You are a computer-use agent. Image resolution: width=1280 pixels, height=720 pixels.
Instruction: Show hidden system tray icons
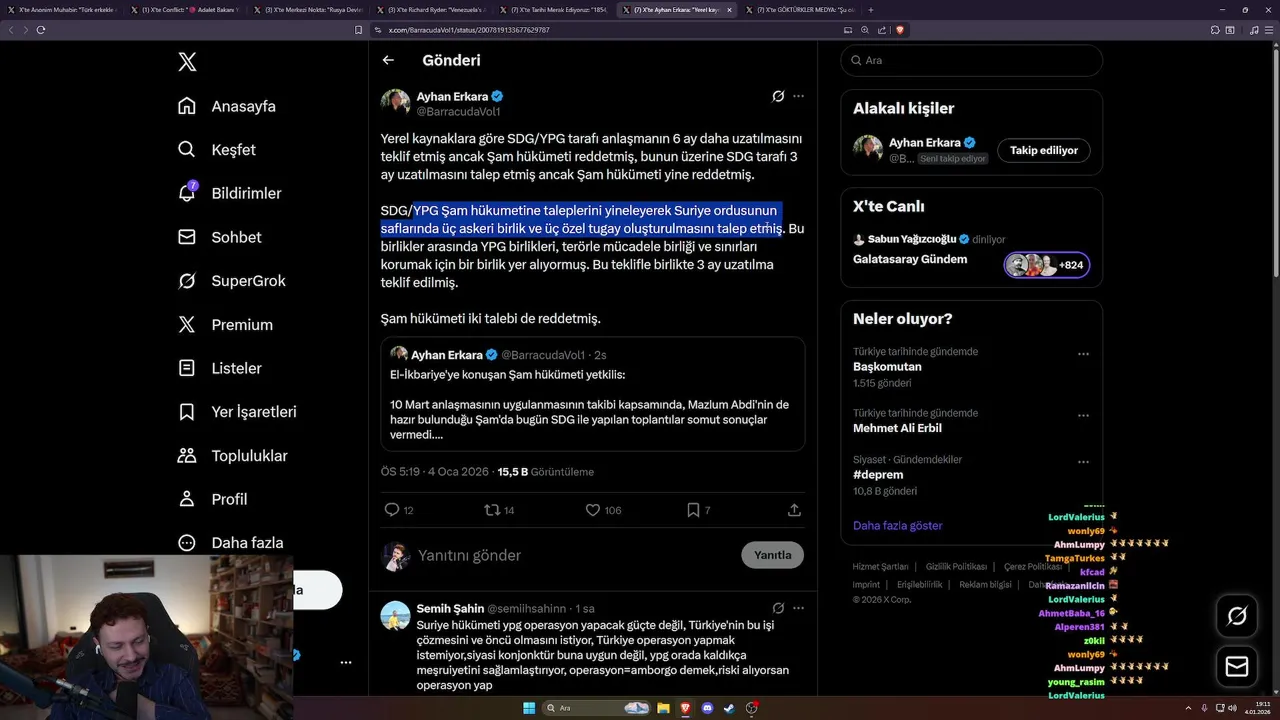[x=1188, y=708]
